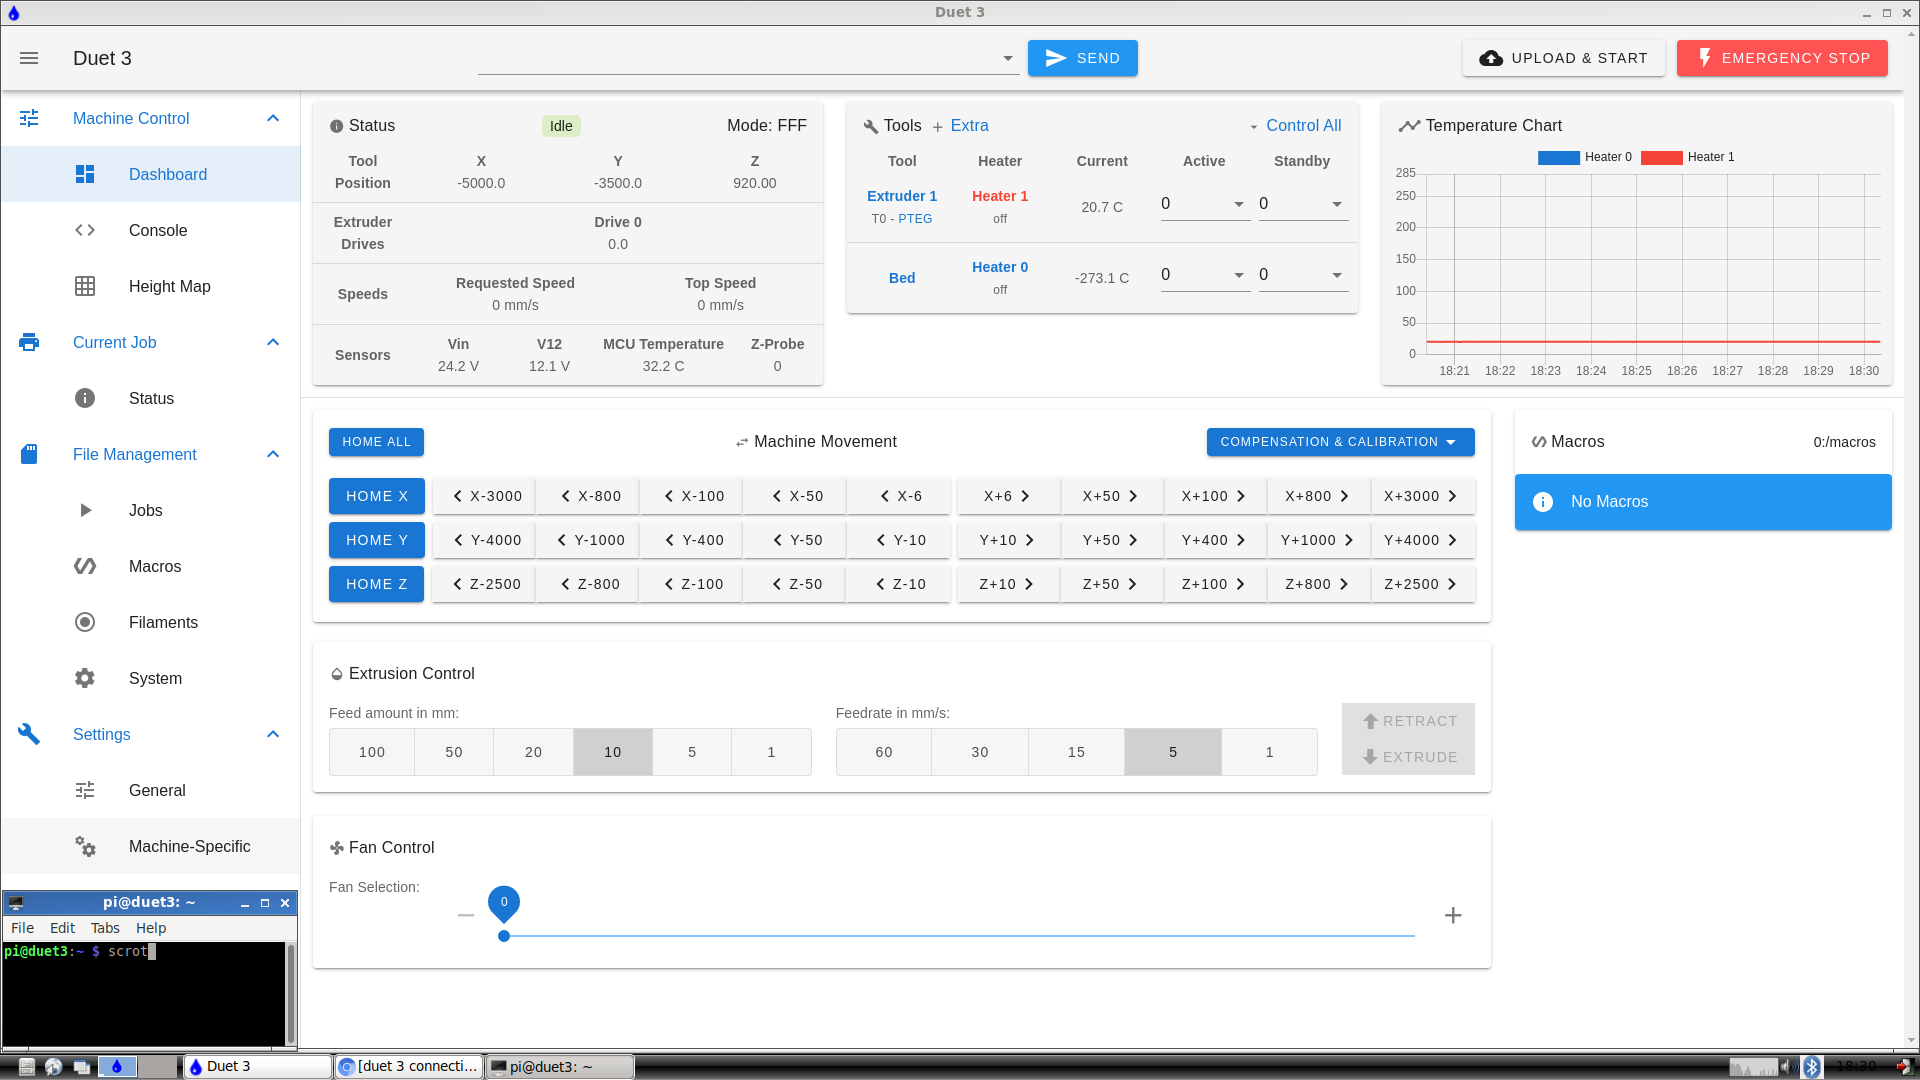Image resolution: width=1920 pixels, height=1080 pixels.
Task: Open the System files page
Action: 150,678
